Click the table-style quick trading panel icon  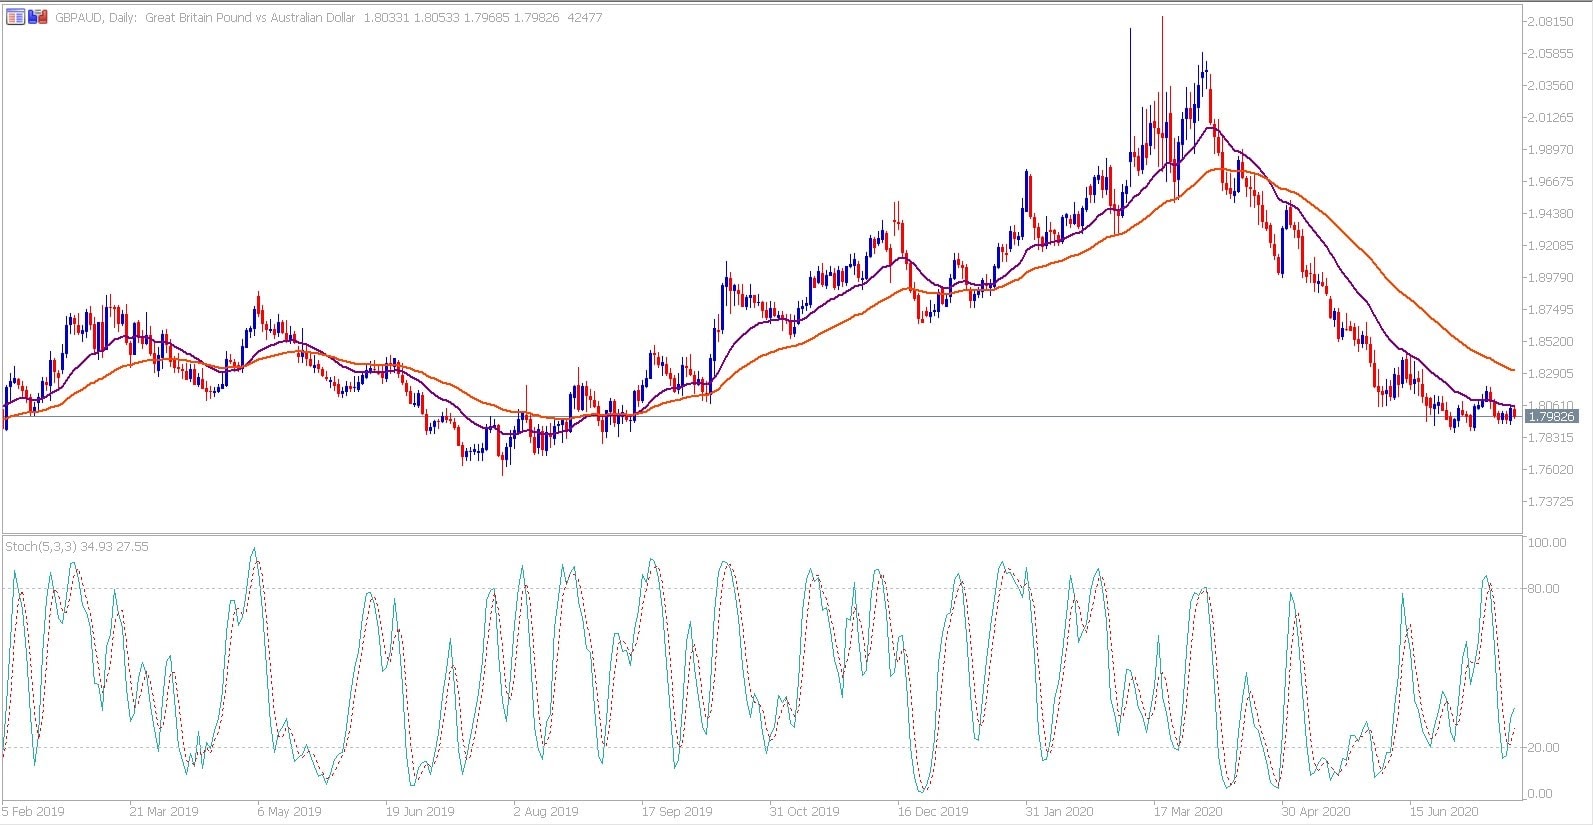(x=15, y=17)
